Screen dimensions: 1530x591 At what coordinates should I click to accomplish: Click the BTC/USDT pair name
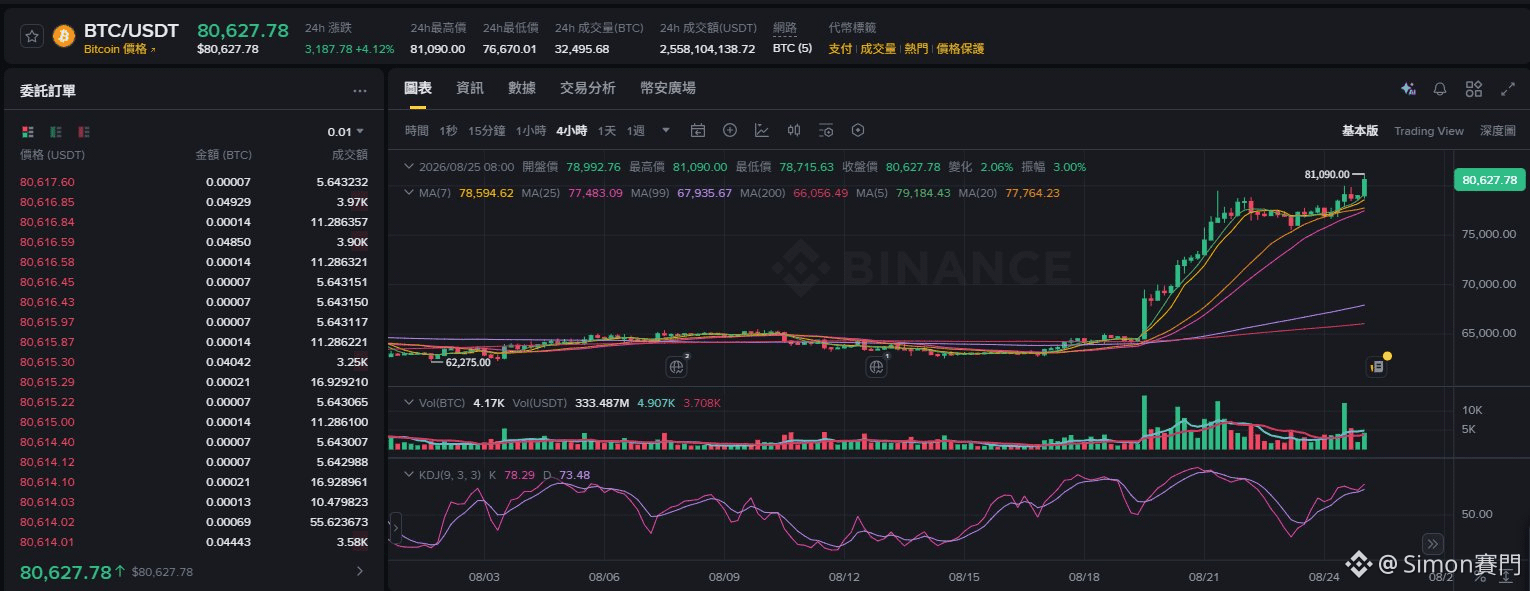[131, 31]
